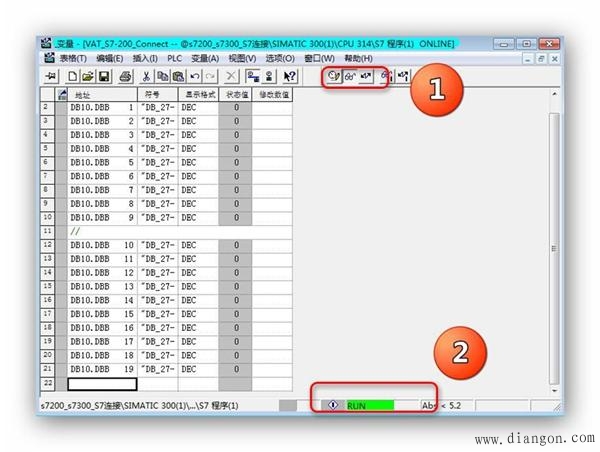Delete with the X toolbar icon
The width and height of the screenshot is (600, 452).
click(x=231, y=76)
